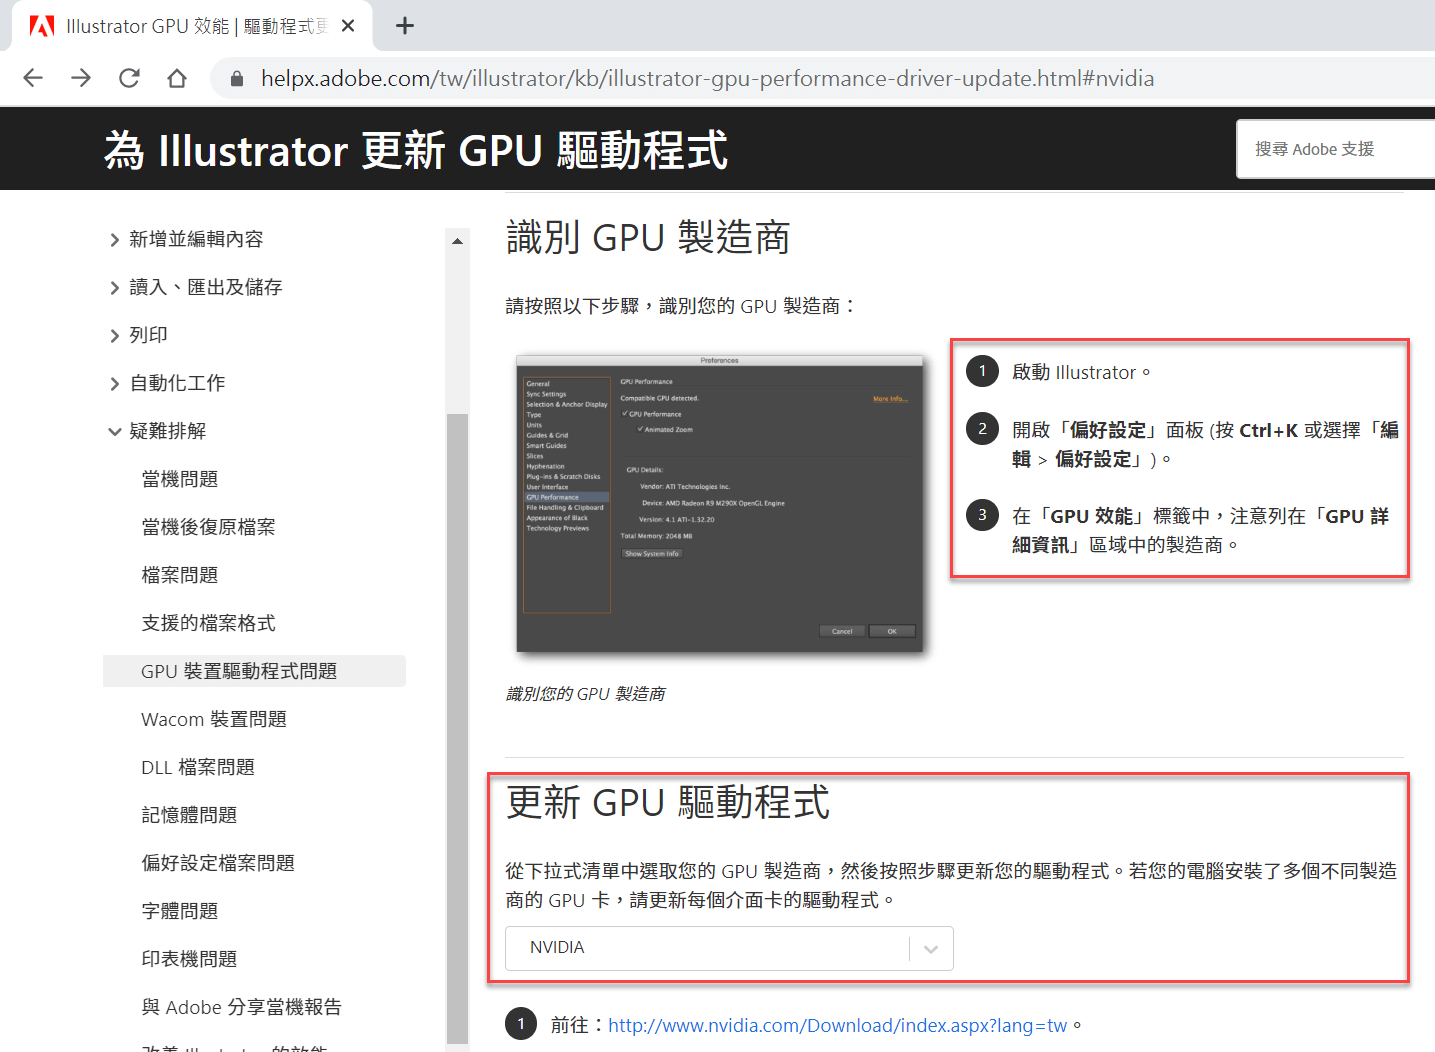The height and width of the screenshot is (1052, 1435).
Task: Open the 偏好設定檔案問題 sidebar link
Action: point(218,863)
